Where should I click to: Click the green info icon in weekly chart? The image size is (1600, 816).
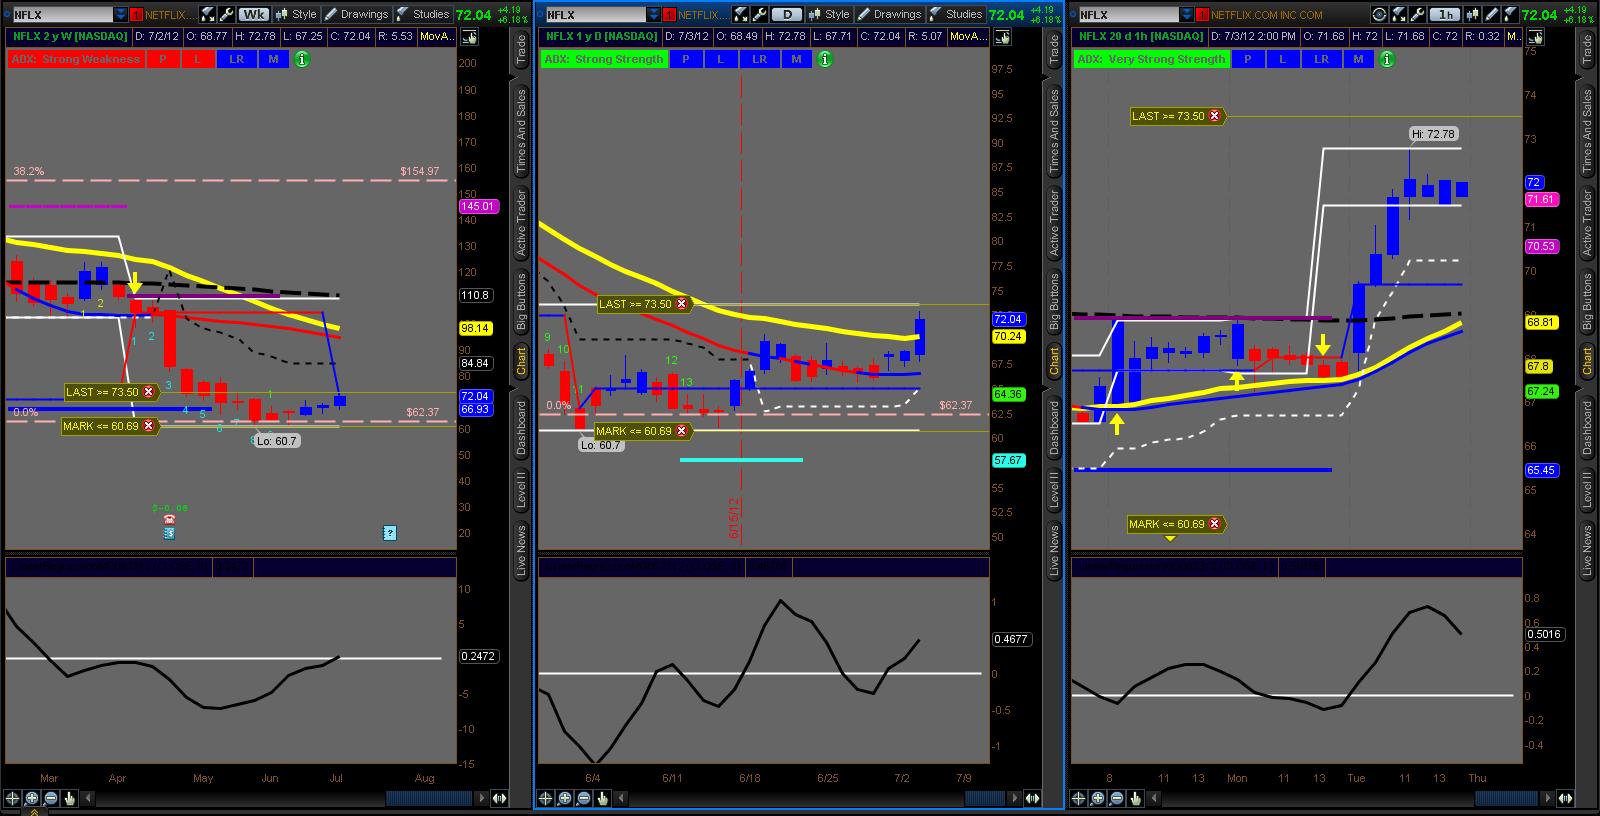(x=301, y=59)
